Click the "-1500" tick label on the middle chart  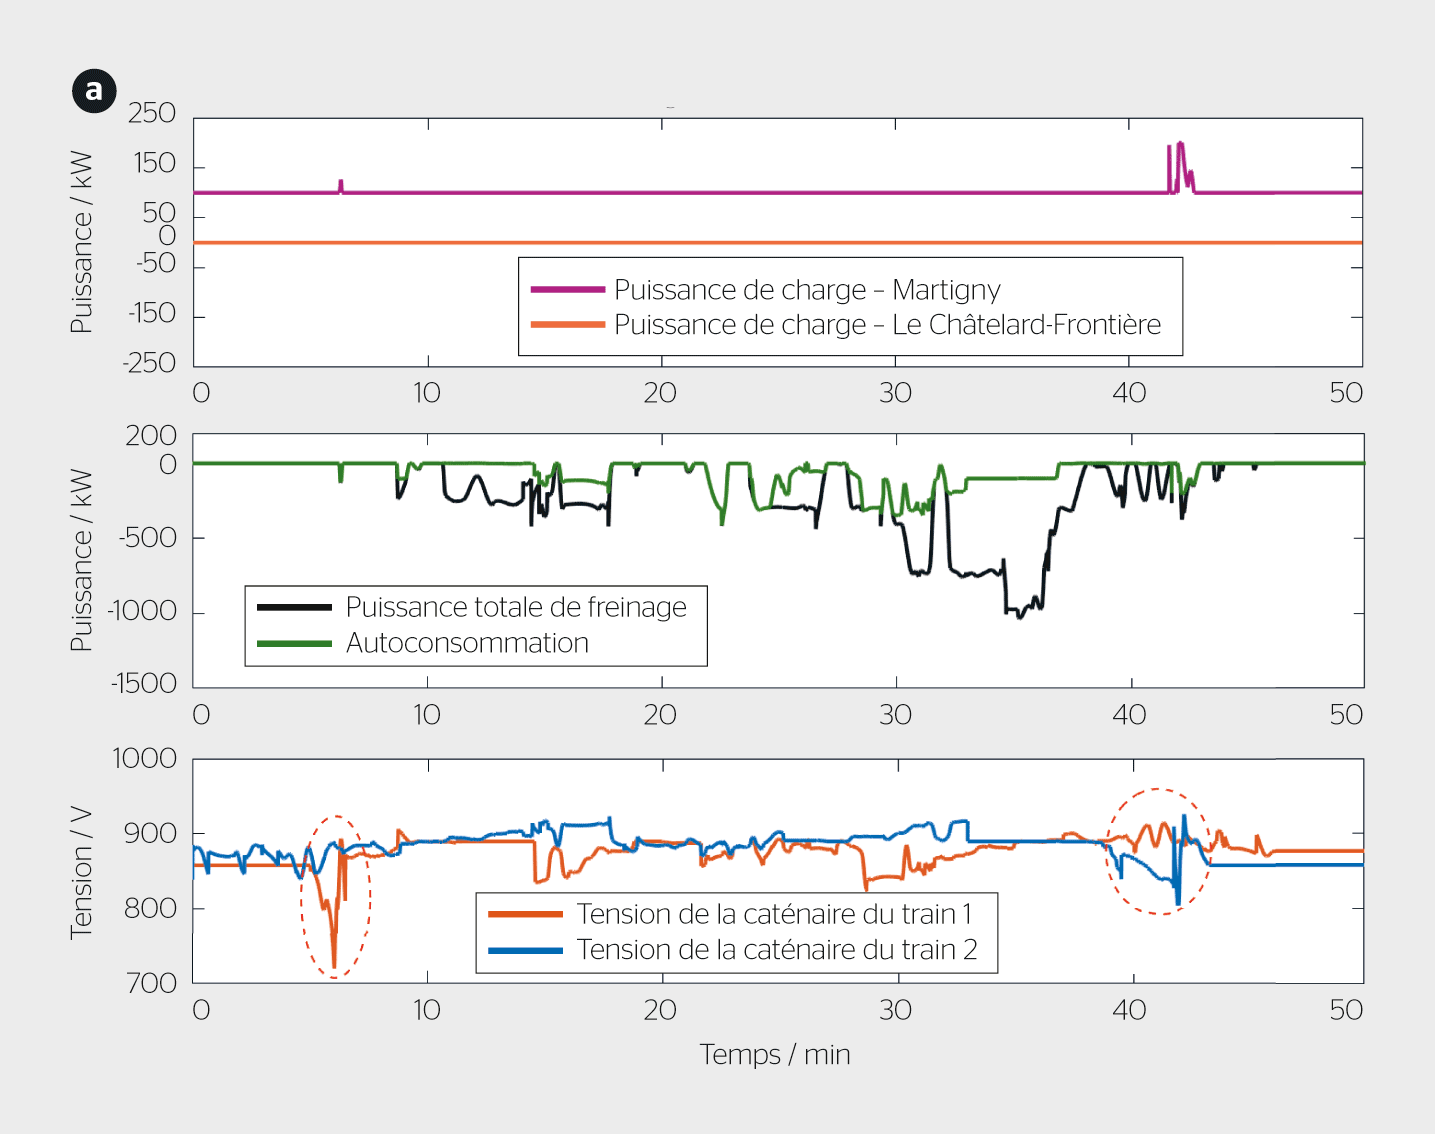(x=144, y=684)
